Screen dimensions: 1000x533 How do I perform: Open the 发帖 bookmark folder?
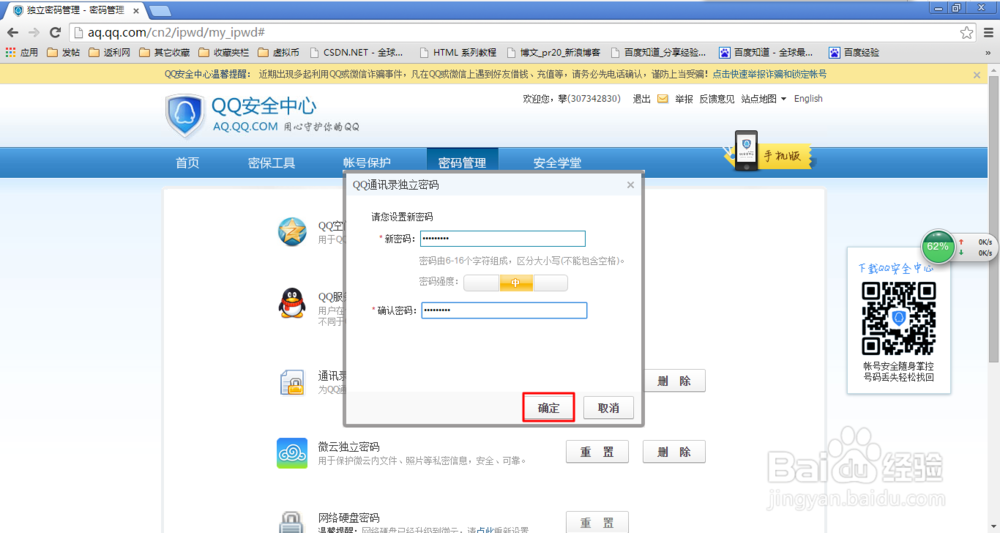[64, 52]
